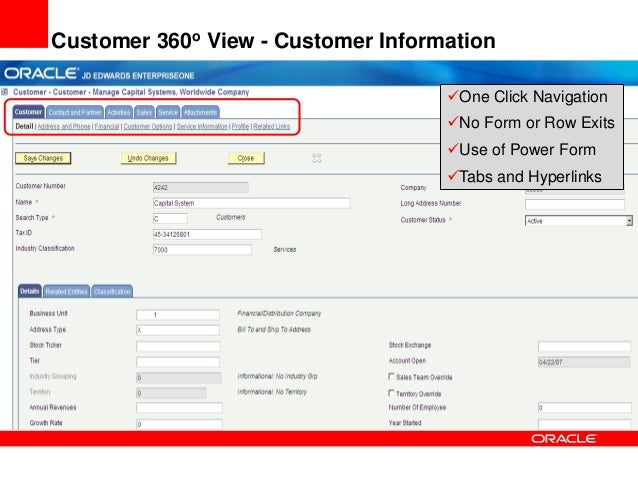The height and width of the screenshot is (479, 638).
Task: Click 'Financial/Distribution Company' text
Action: pyautogui.click(x=279, y=313)
